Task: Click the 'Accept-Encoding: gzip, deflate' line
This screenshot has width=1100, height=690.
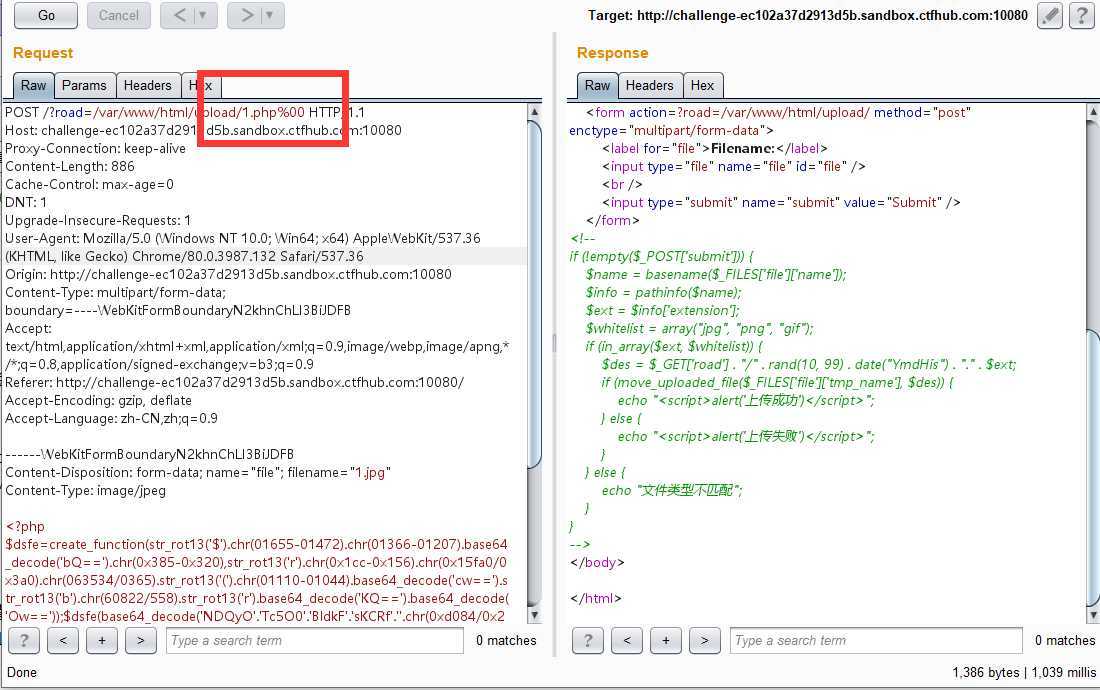Action: [x=98, y=400]
